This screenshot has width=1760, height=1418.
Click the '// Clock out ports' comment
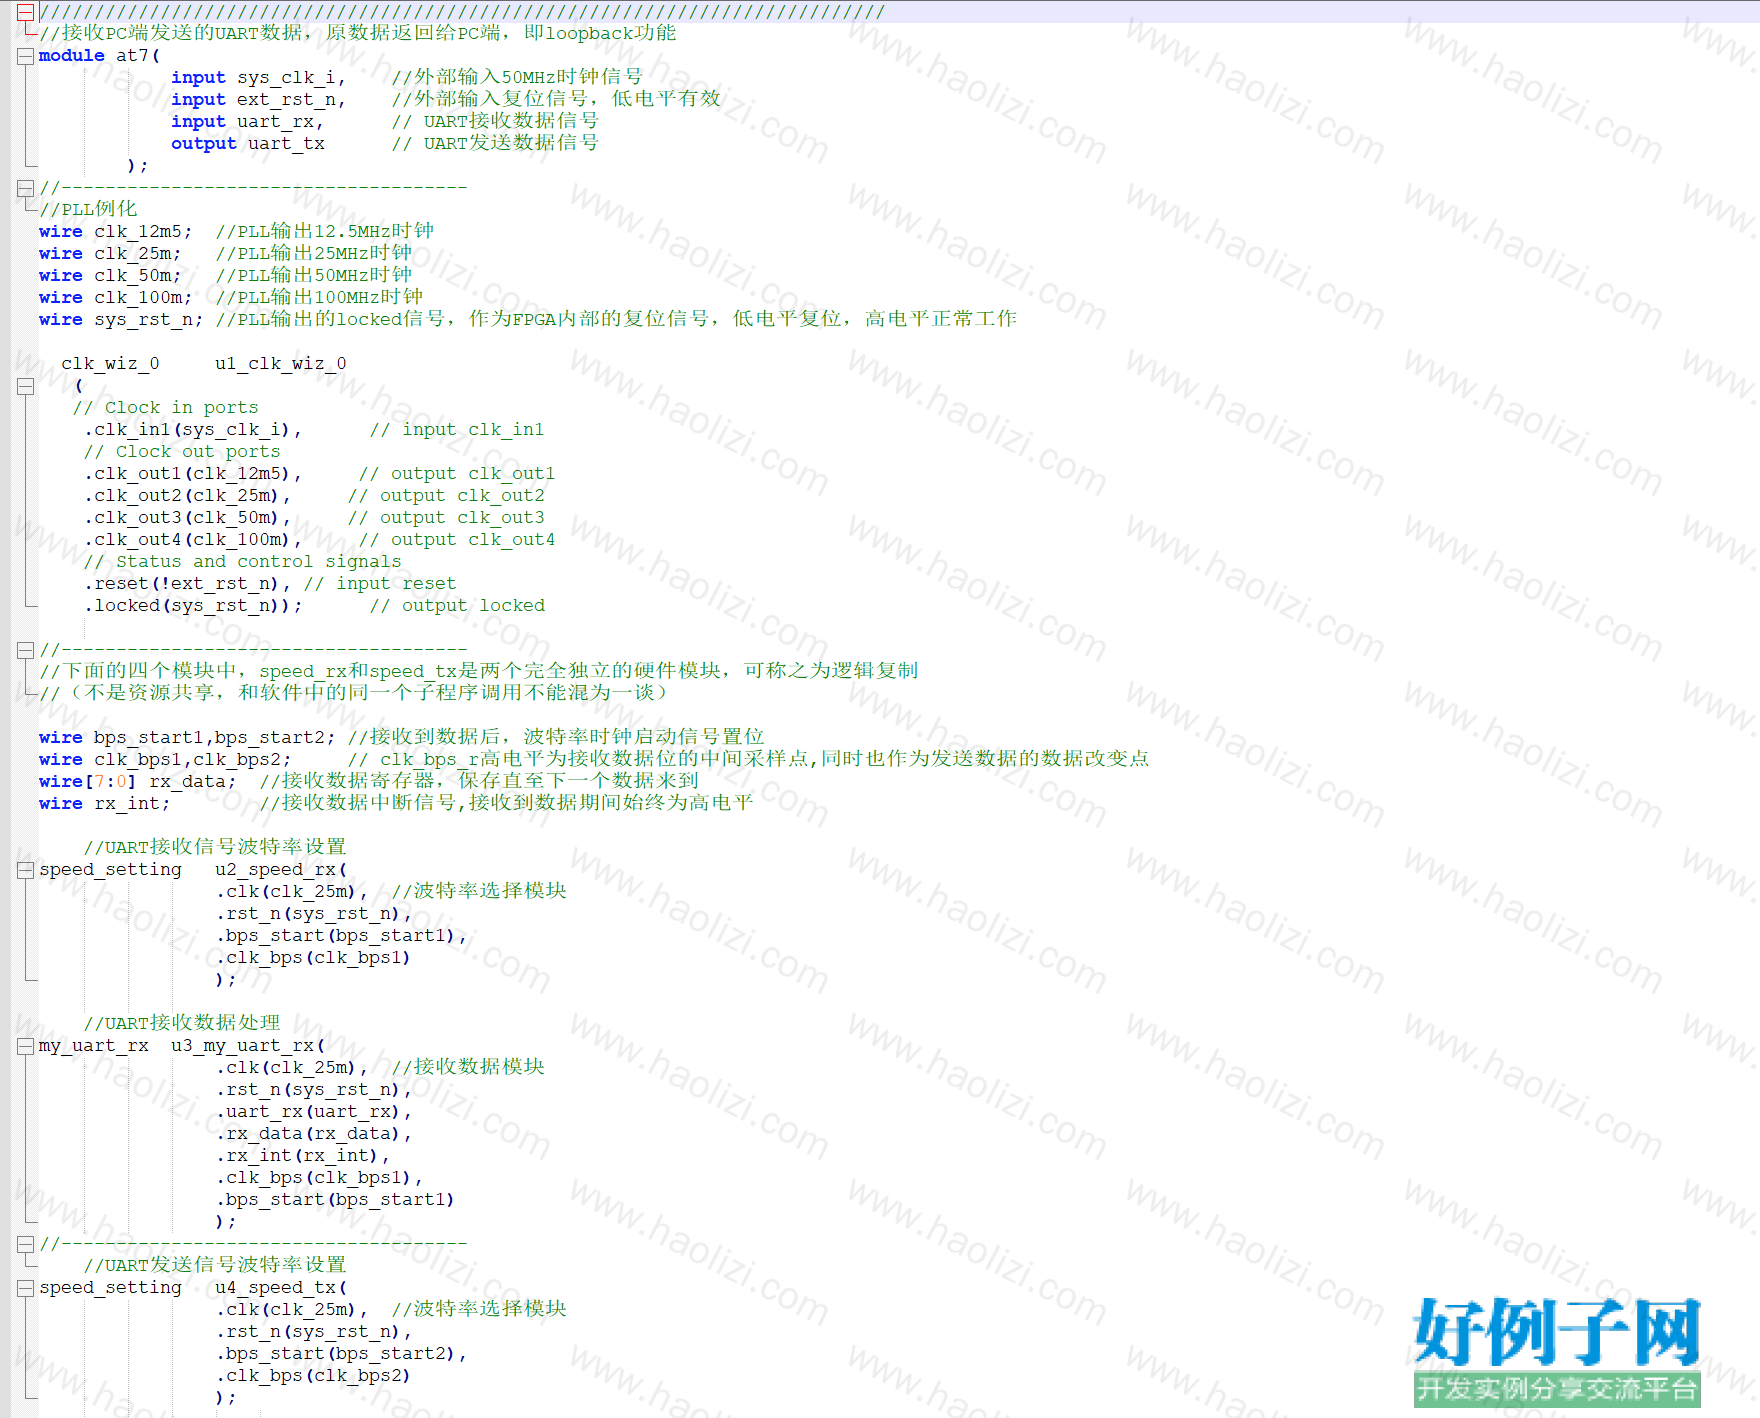coord(181,452)
